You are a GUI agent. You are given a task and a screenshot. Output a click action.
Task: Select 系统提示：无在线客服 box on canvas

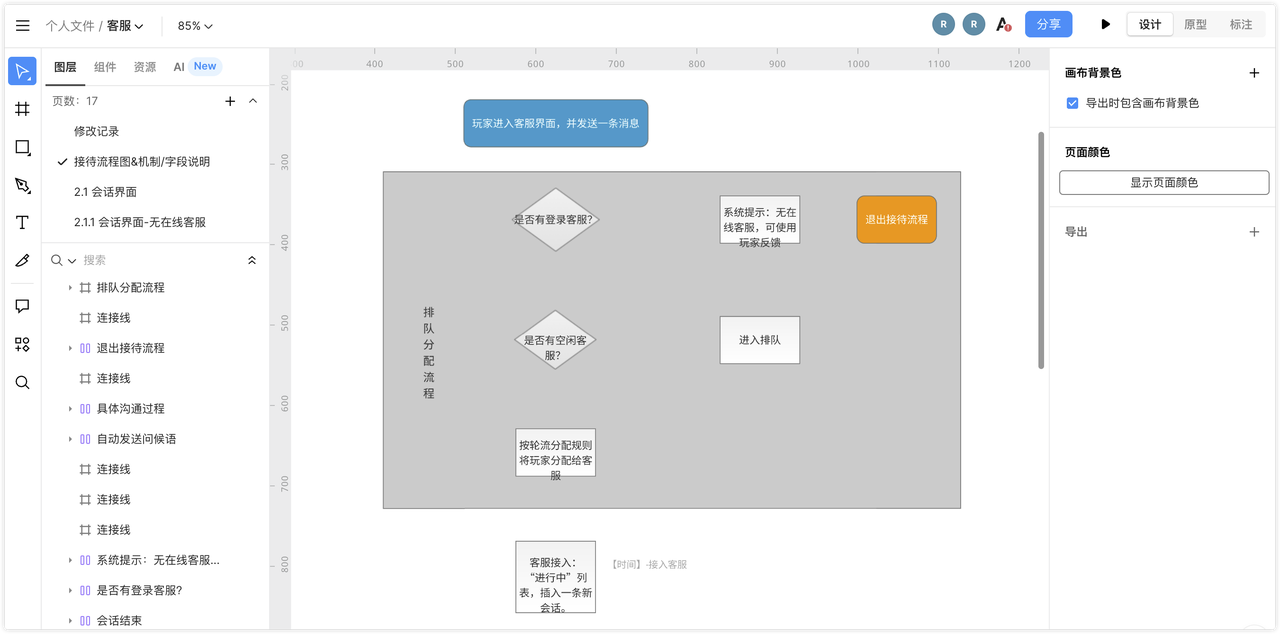point(760,220)
